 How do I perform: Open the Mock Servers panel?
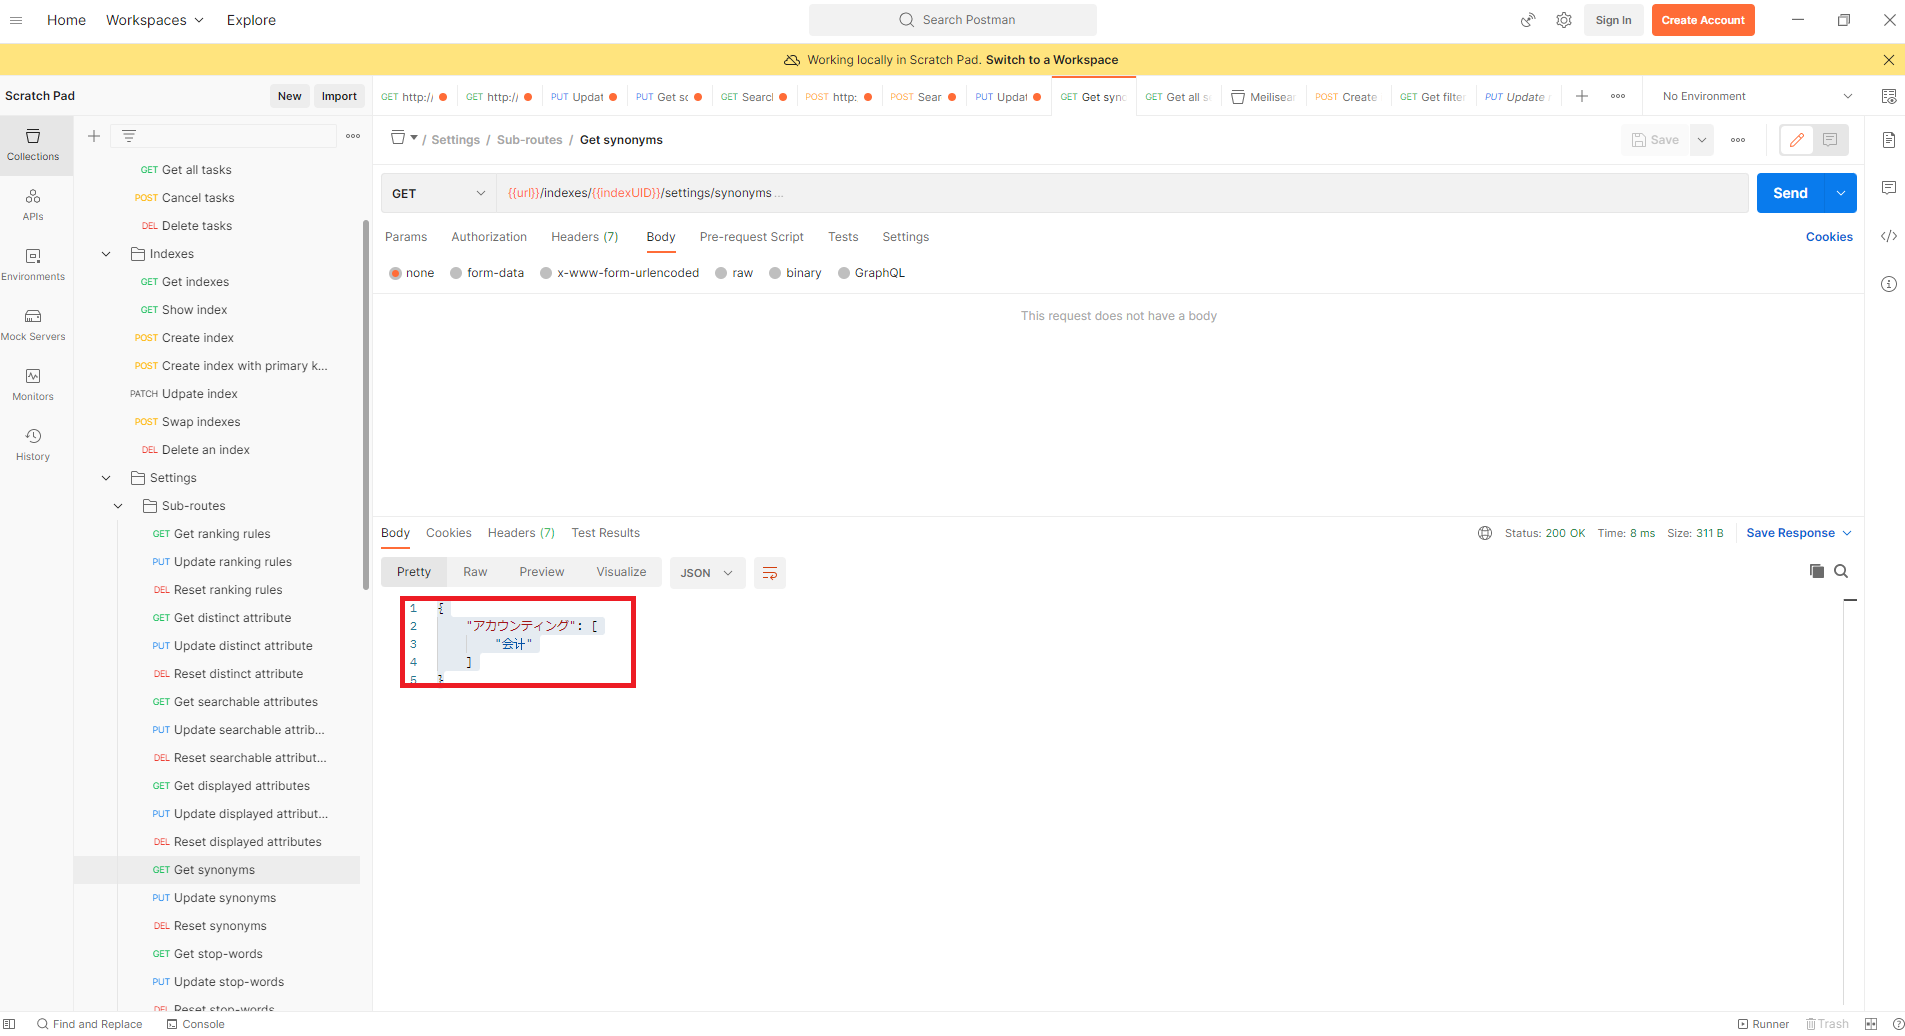point(33,323)
